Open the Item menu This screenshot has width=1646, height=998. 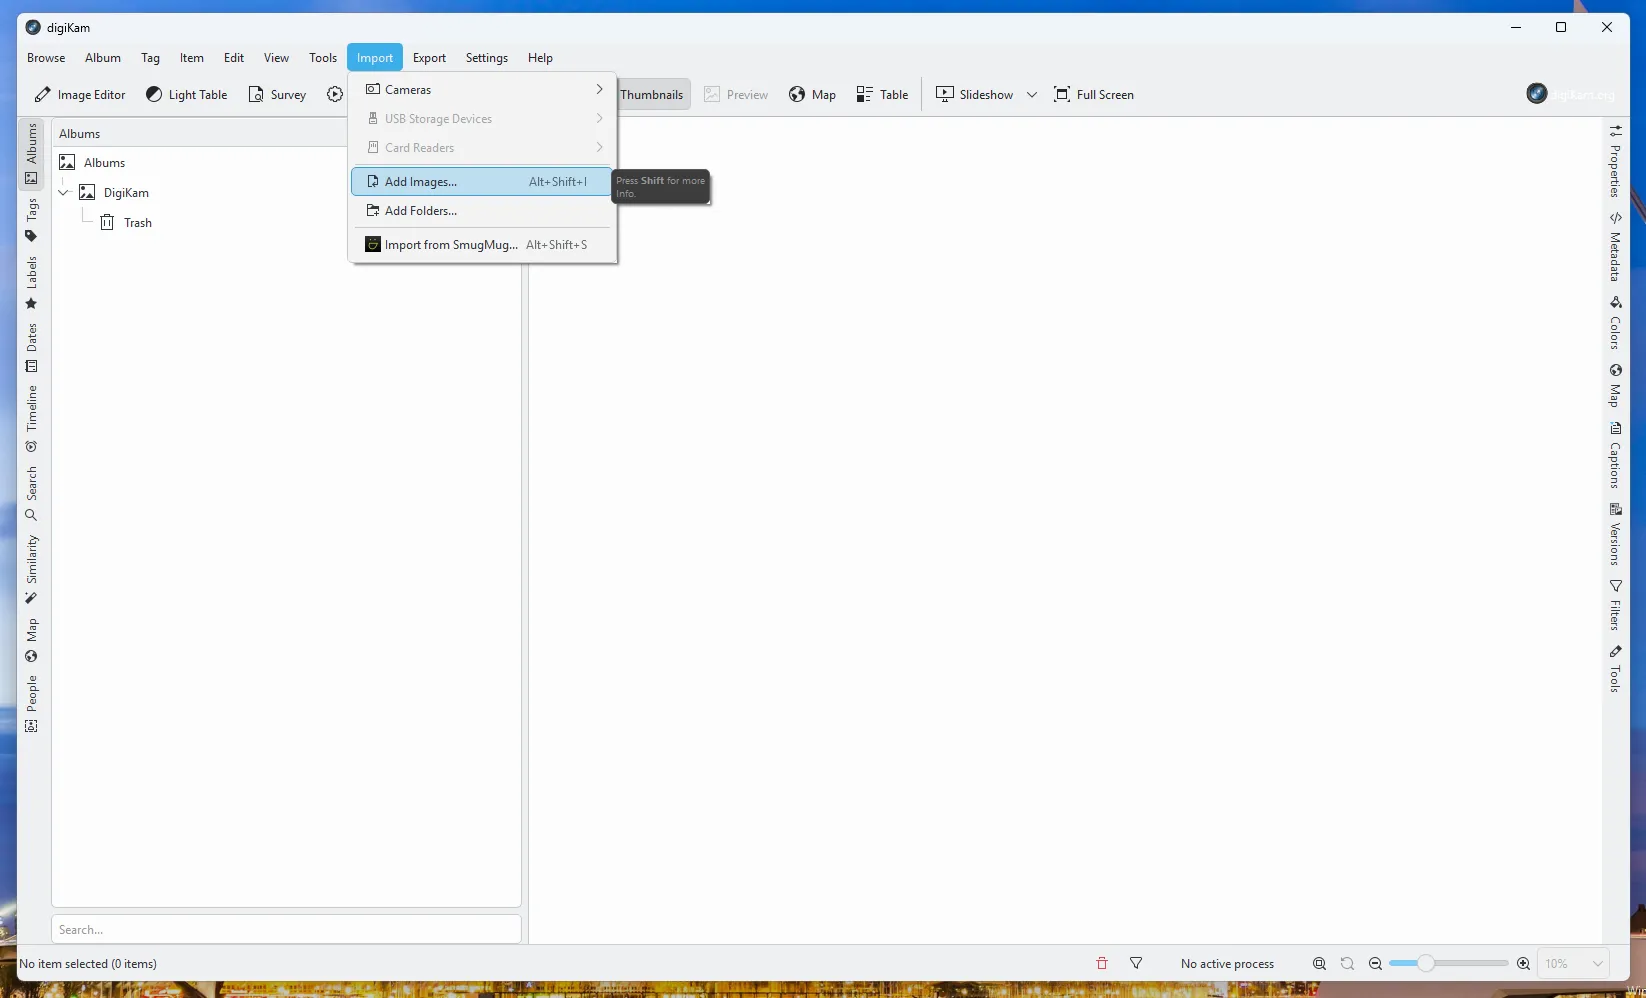pos(192,58)
